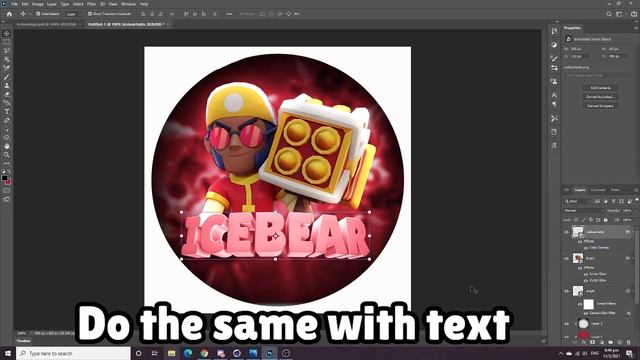Screen dimensions: 640x360
Task: Toggle the Auto-Select checkbox
Action: pos(38,14)
